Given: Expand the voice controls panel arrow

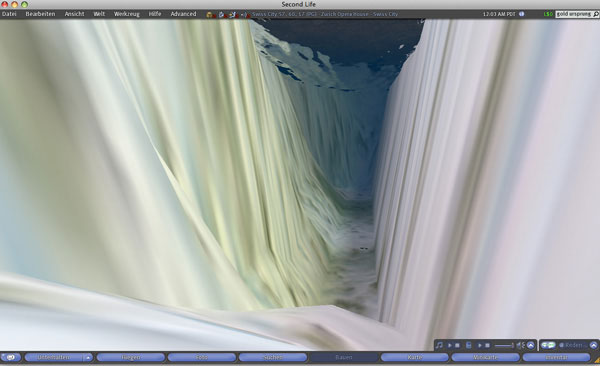Looking at the screenshot, I should pos(593,345).
